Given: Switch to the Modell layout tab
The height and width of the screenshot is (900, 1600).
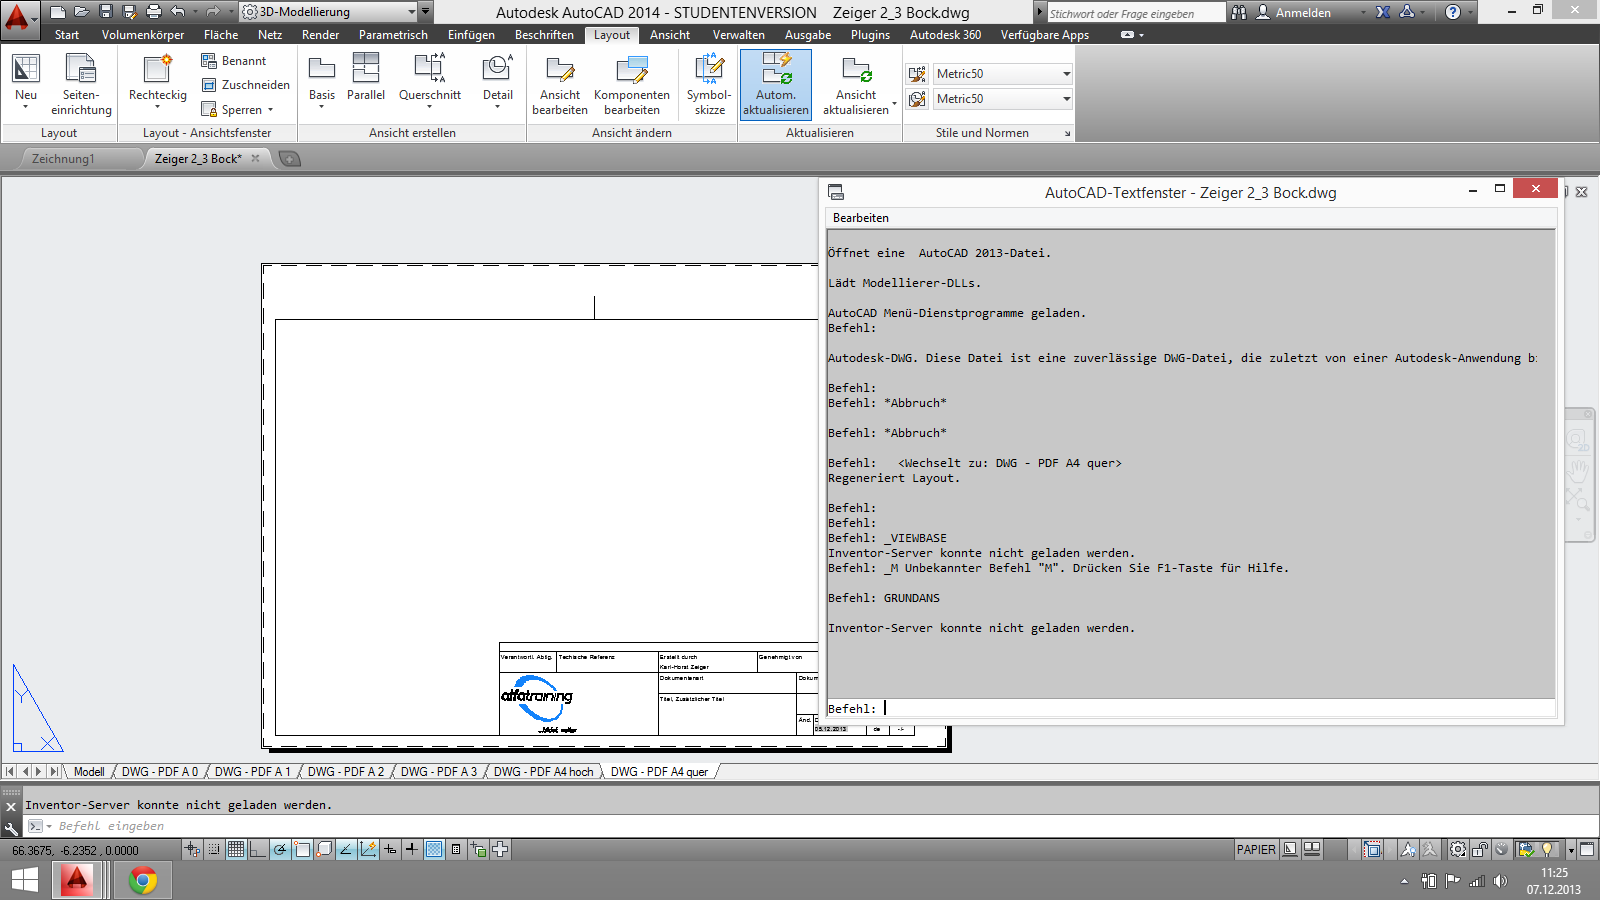Looking at the screenshot, I should tap(89, 772).
